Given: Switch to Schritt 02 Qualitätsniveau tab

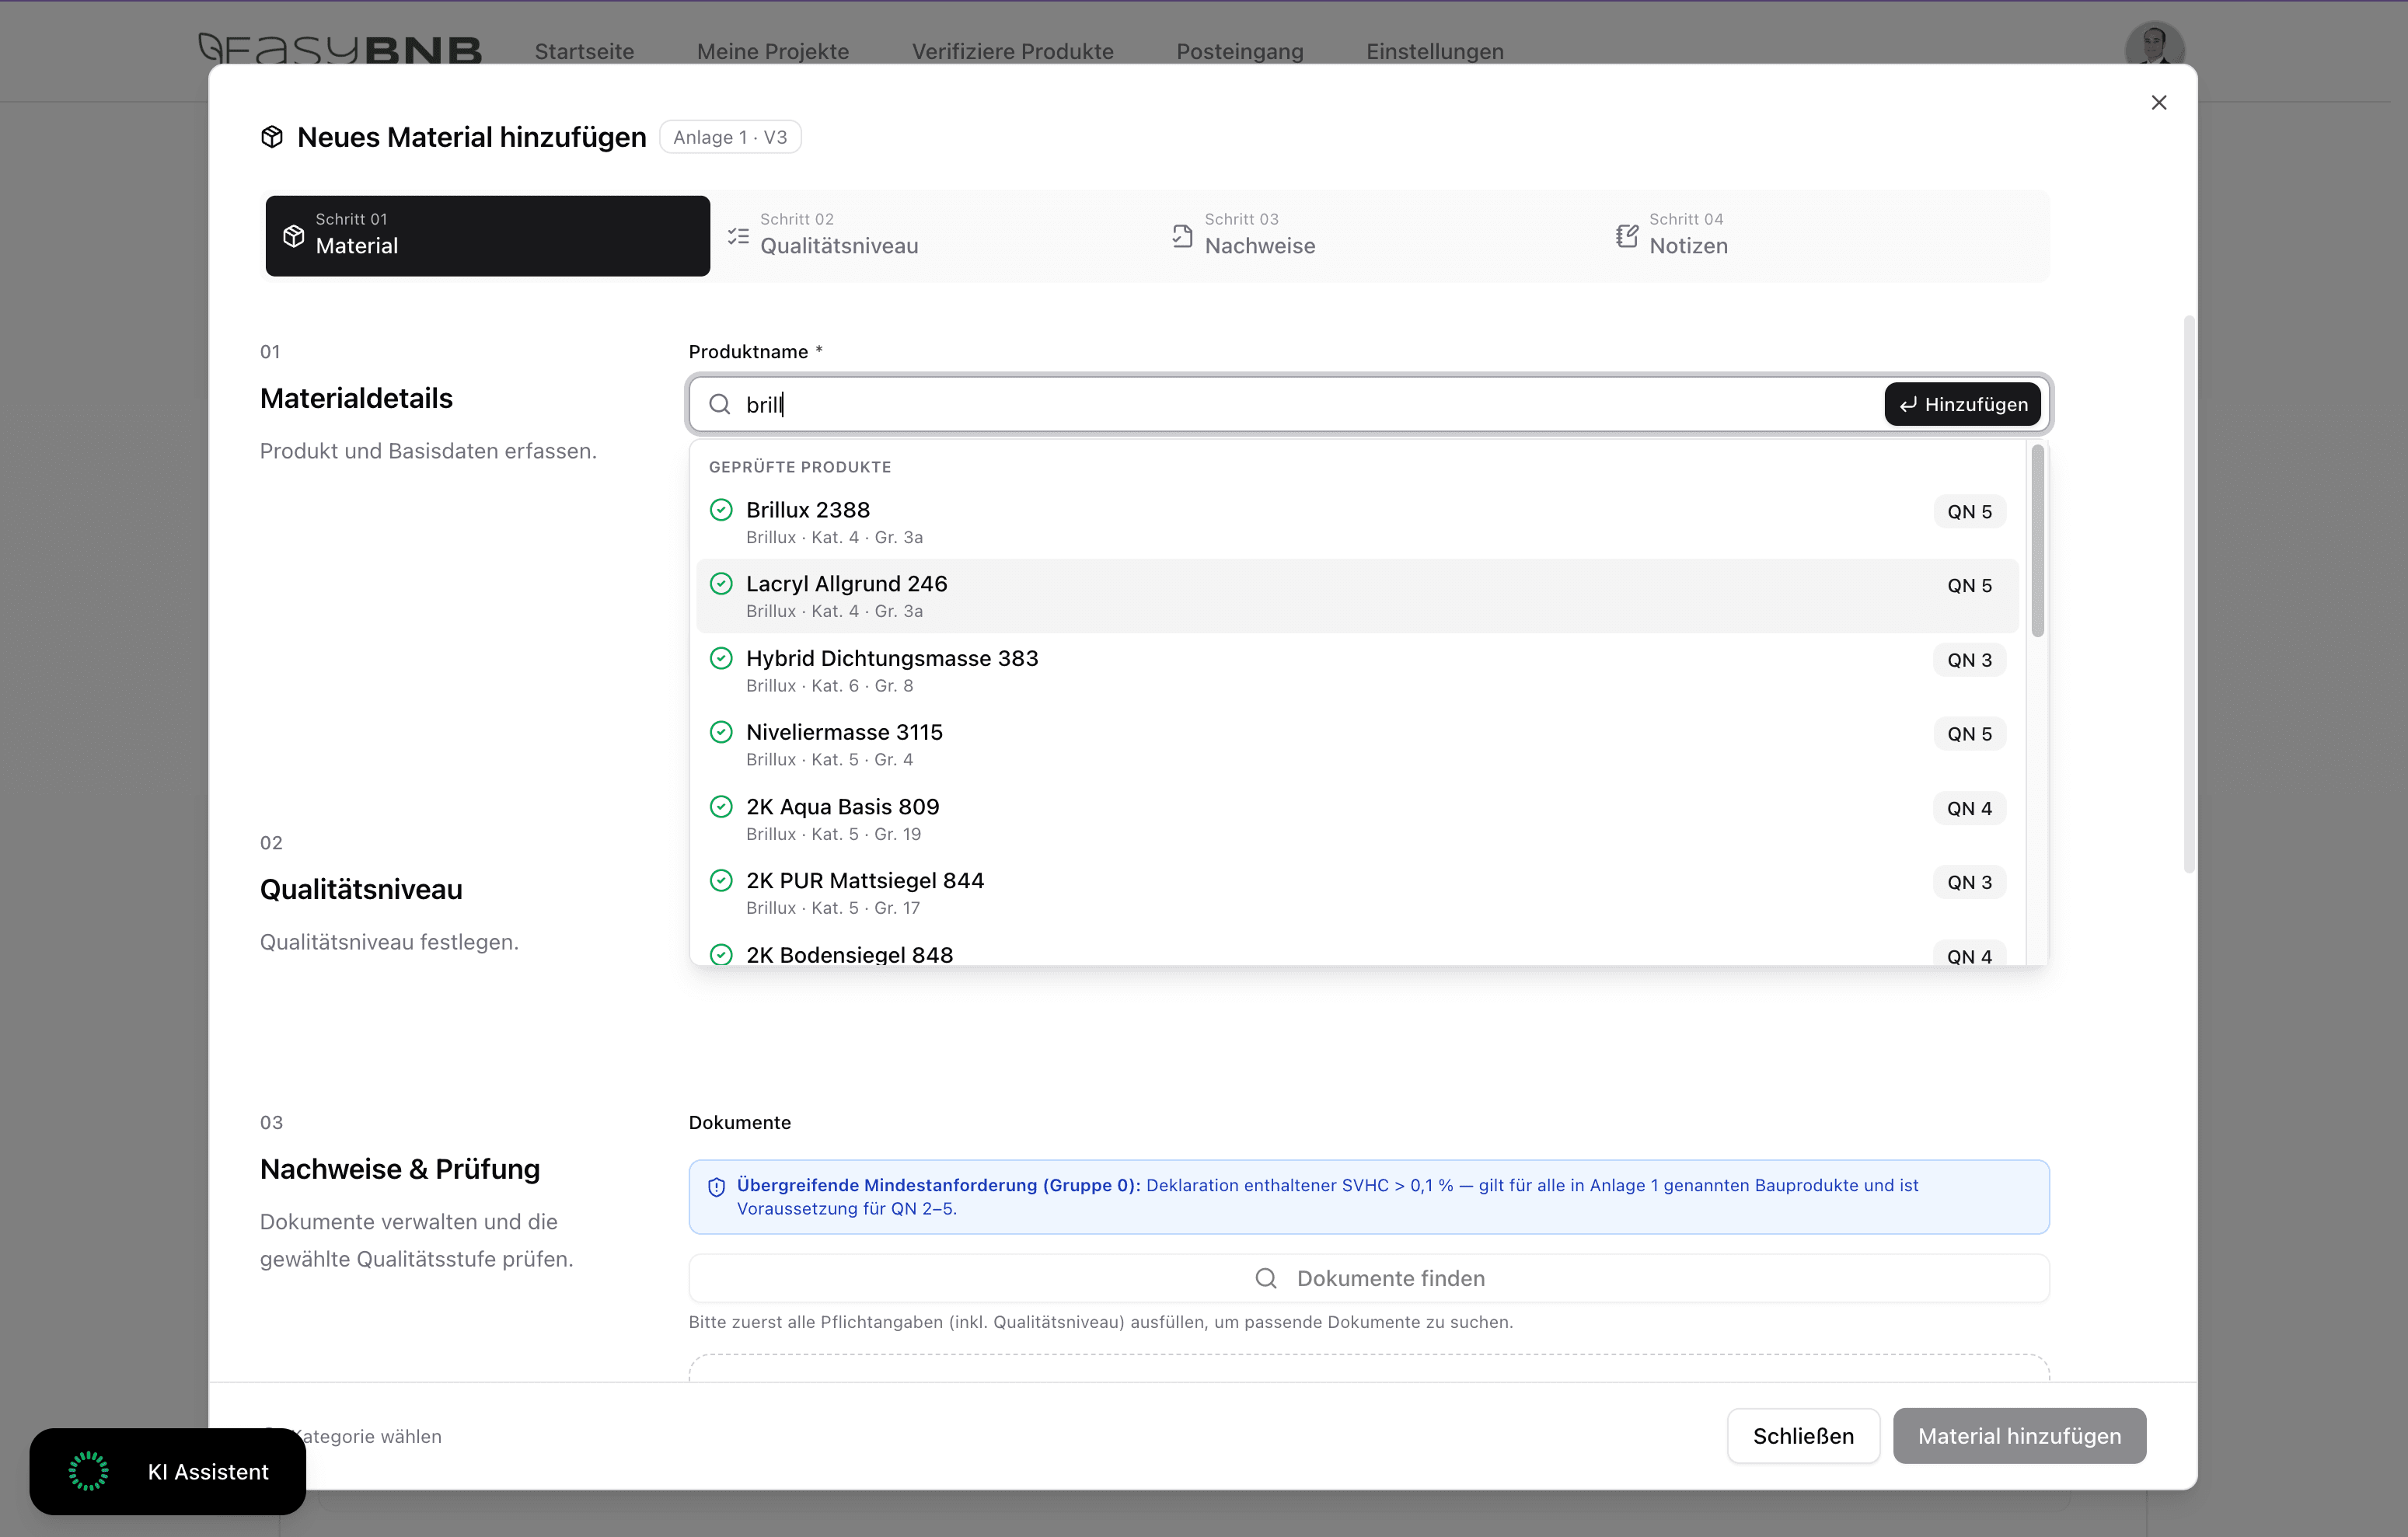Looking at the screenshot, I should pyautogui.click(x=932, y=236).
